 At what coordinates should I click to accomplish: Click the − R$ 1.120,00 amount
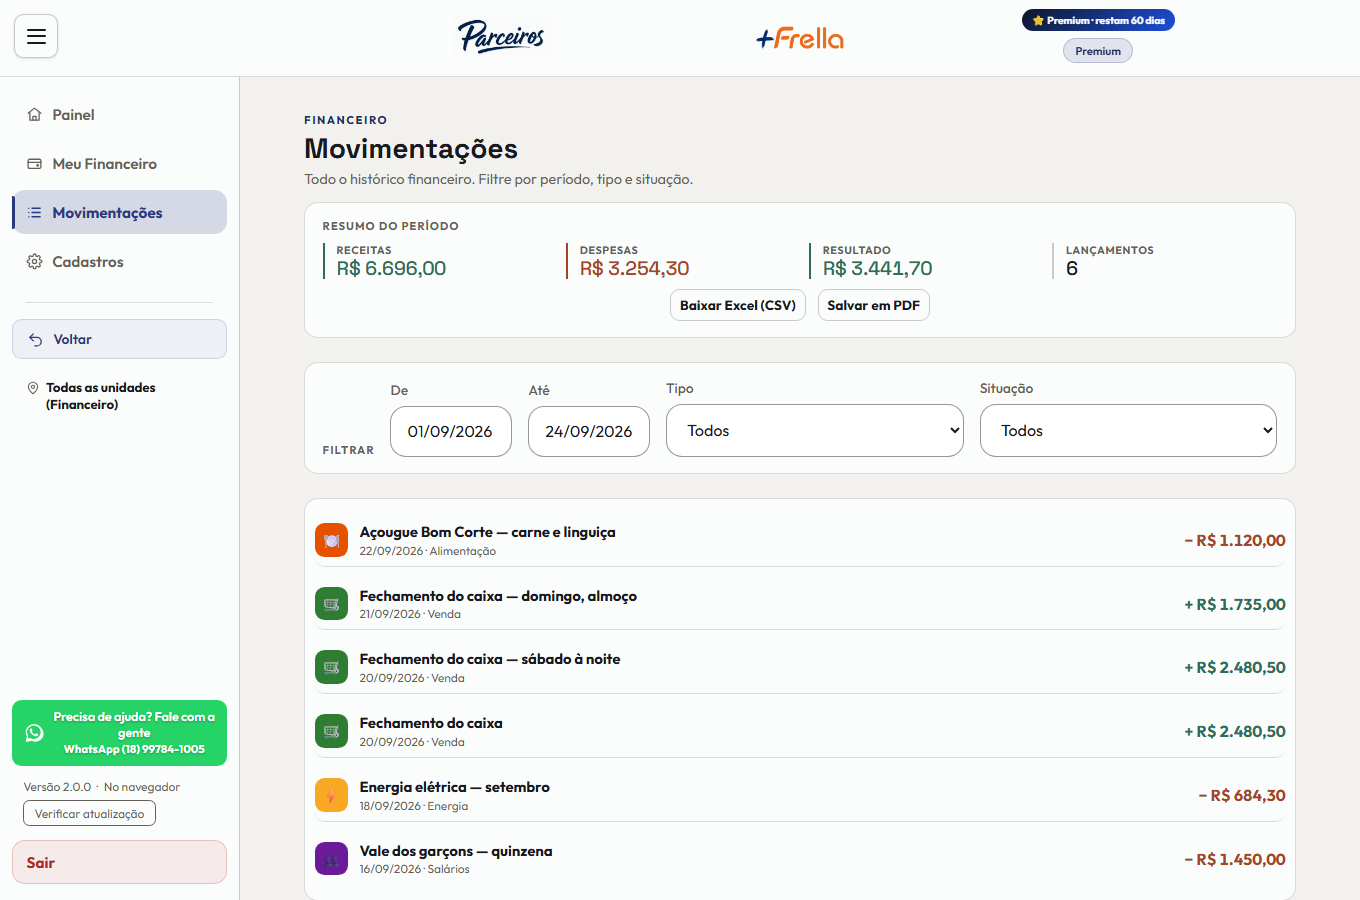tap(1235, 541)
